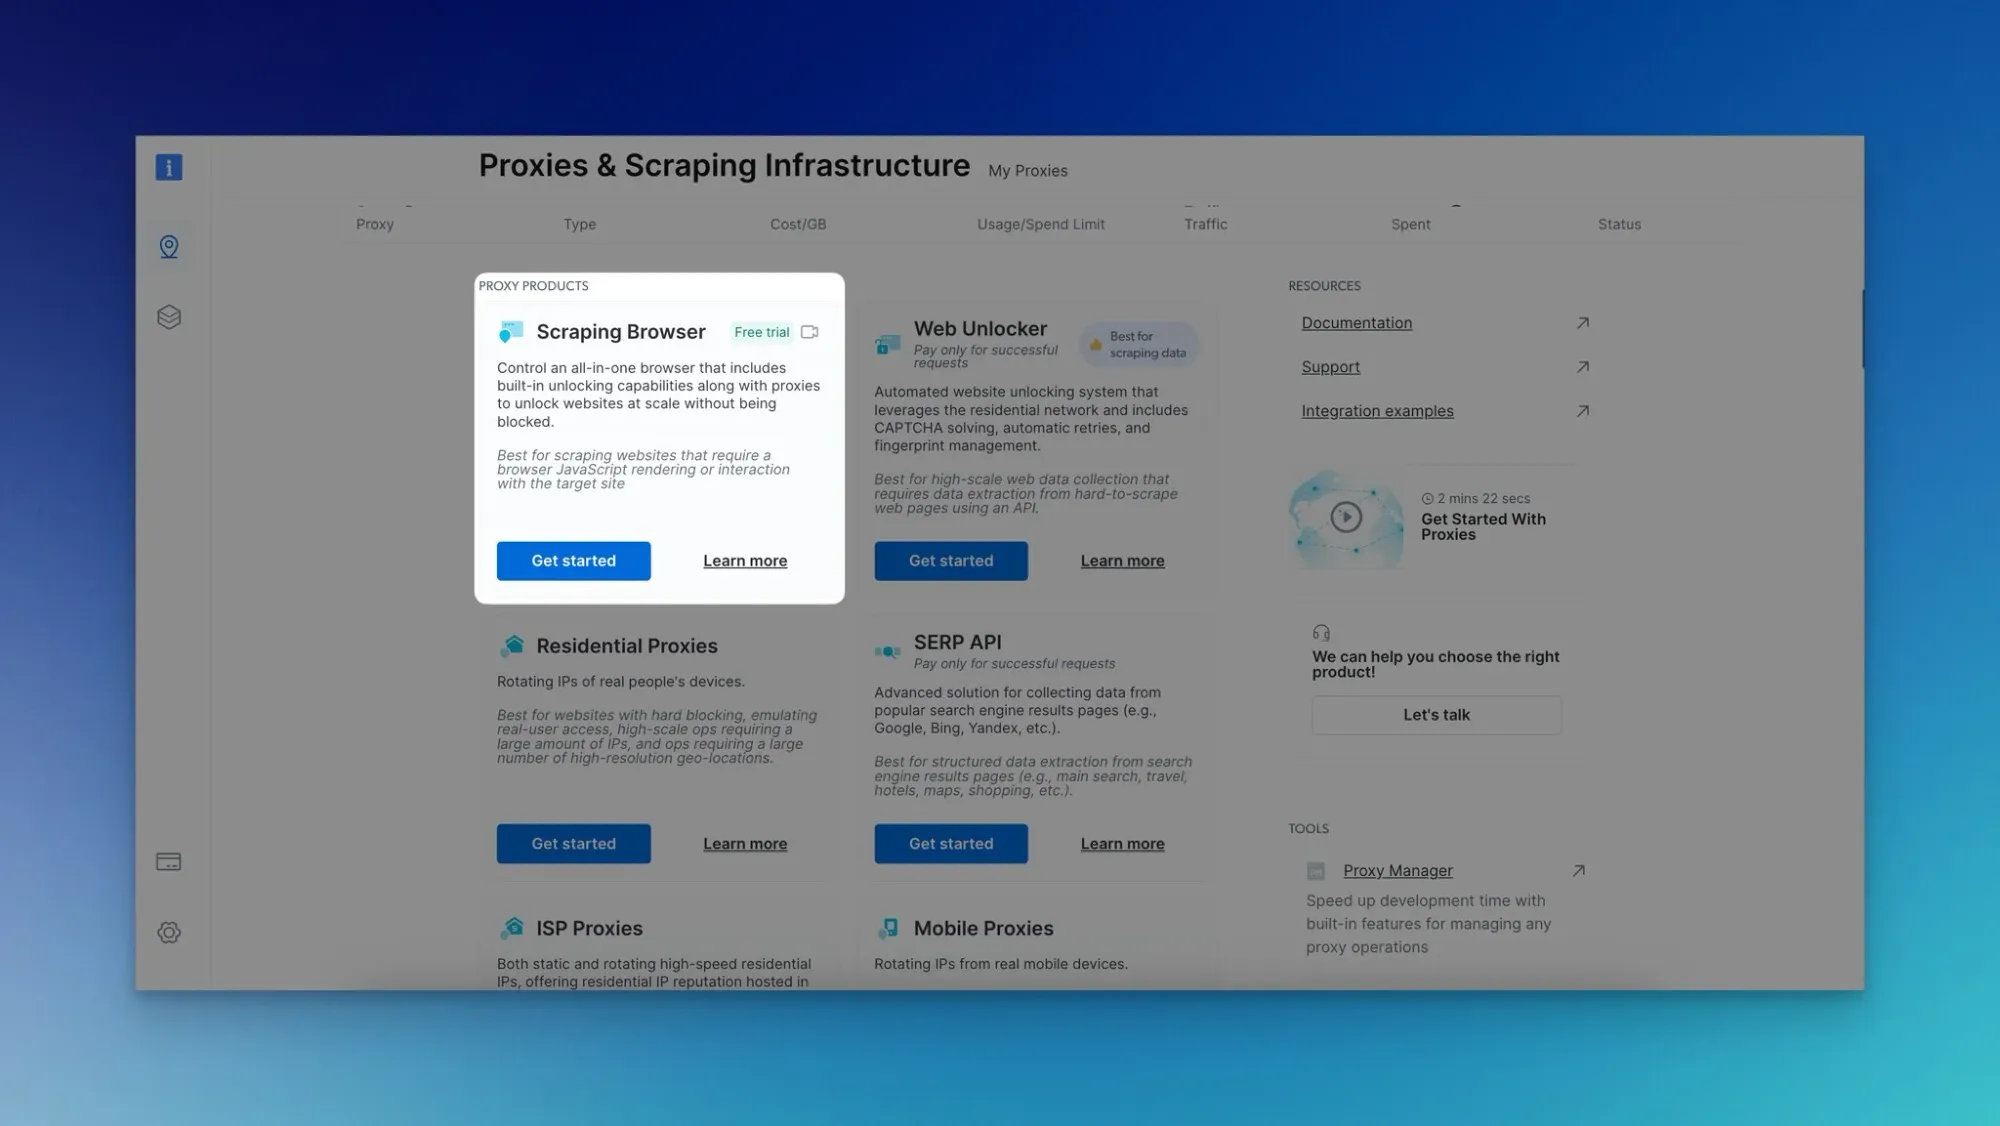Screen dimensions: 2000x1126
Task: Open the Documentation resource link
Action: tap(1357, 321)
